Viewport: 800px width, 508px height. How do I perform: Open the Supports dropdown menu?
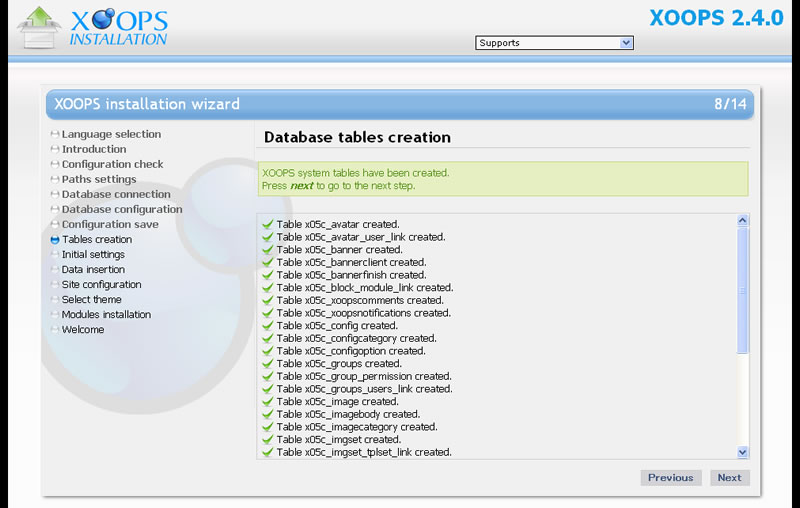[x=554, y=43]
